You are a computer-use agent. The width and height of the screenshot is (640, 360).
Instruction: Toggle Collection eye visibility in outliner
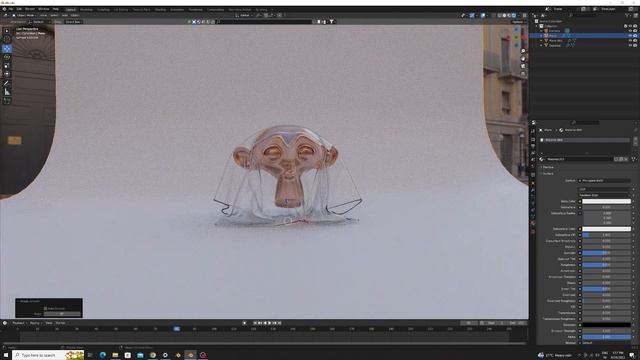coord(631,26)
